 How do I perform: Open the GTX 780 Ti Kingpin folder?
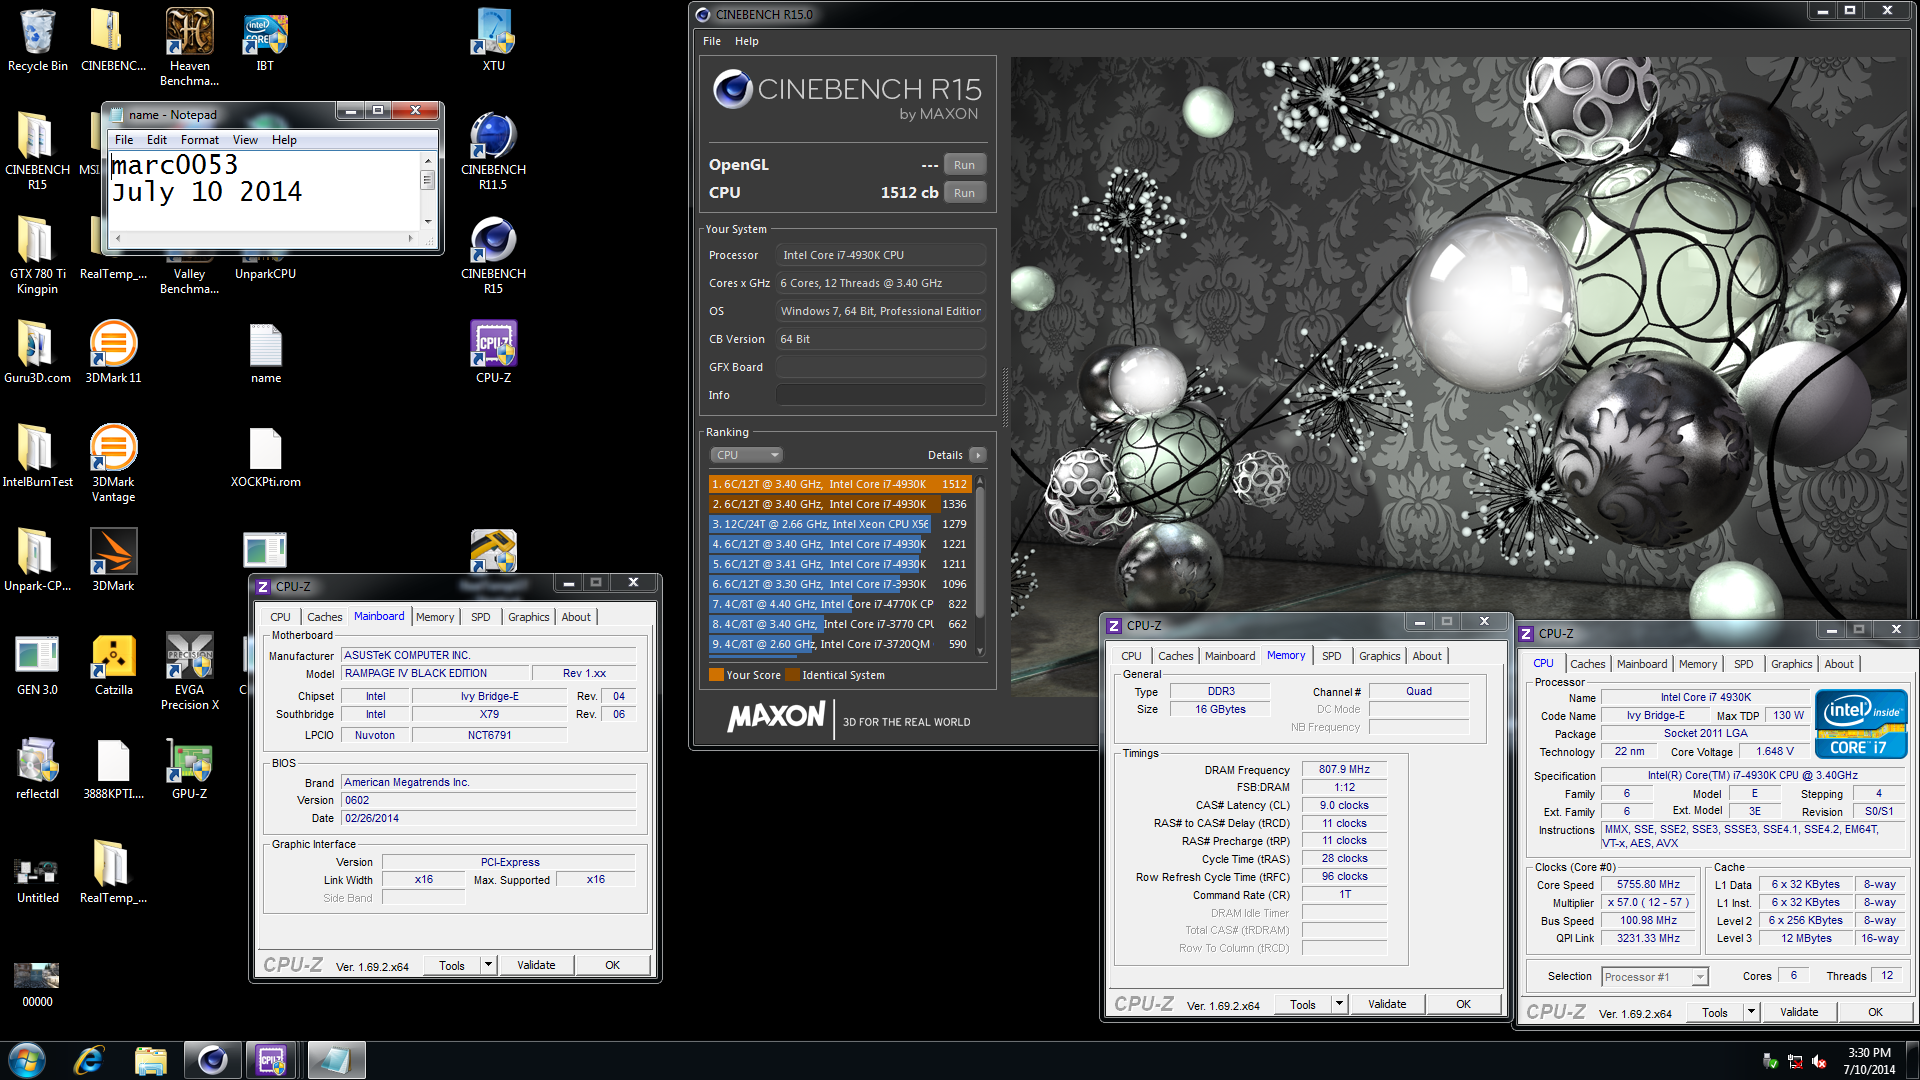pos(37,255)
